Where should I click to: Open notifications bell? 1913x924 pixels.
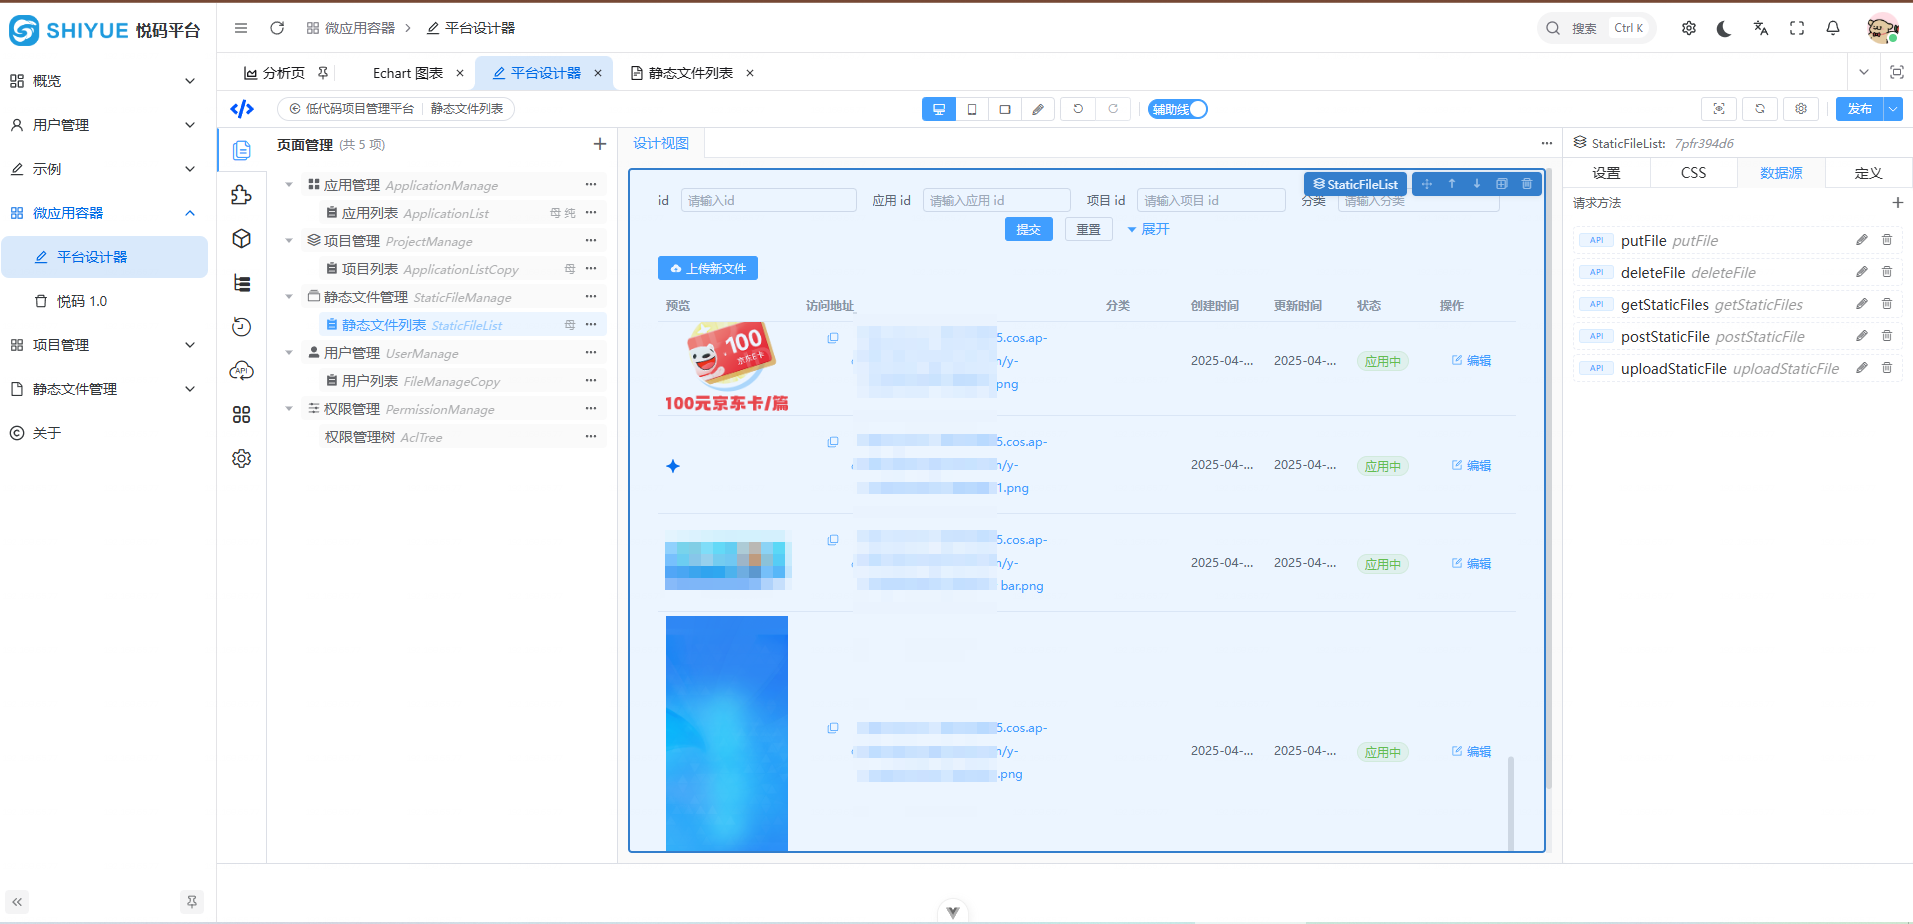(1833, 28)
